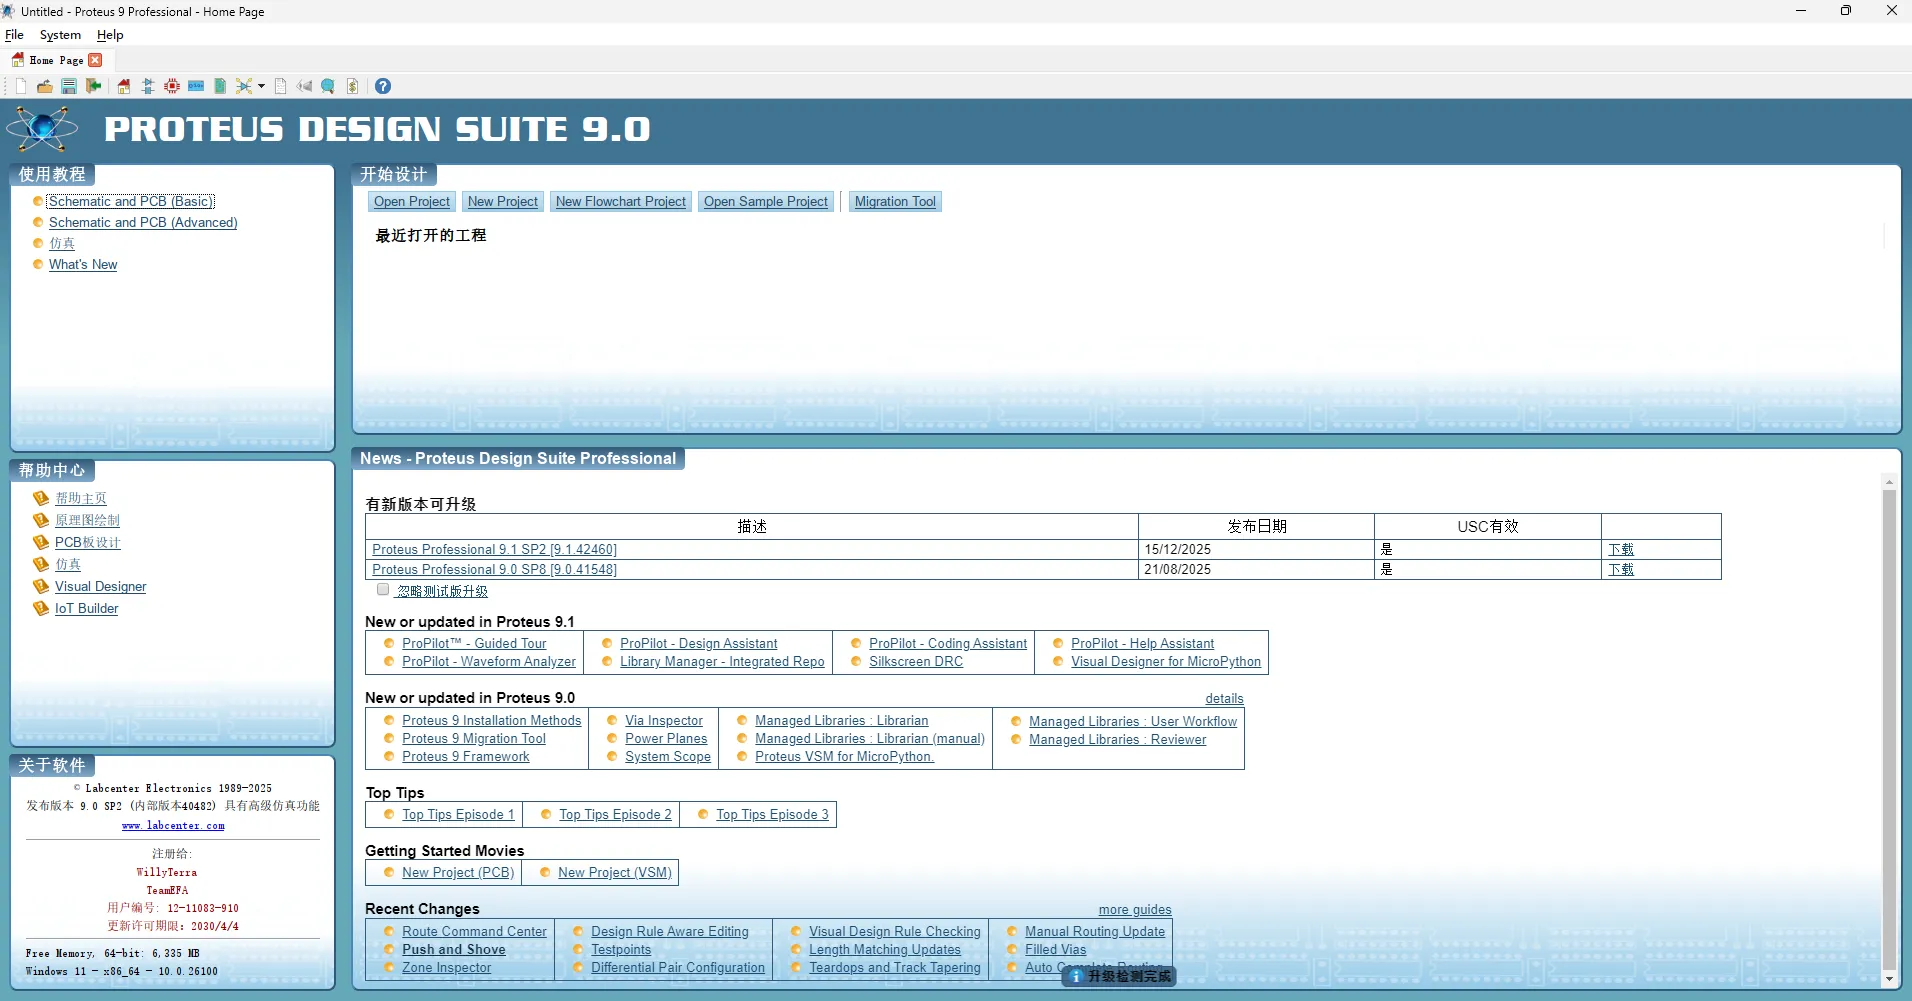Open Proteus 9 Migration Tool news link
1912x1001 pixels.
pos(474,738)
